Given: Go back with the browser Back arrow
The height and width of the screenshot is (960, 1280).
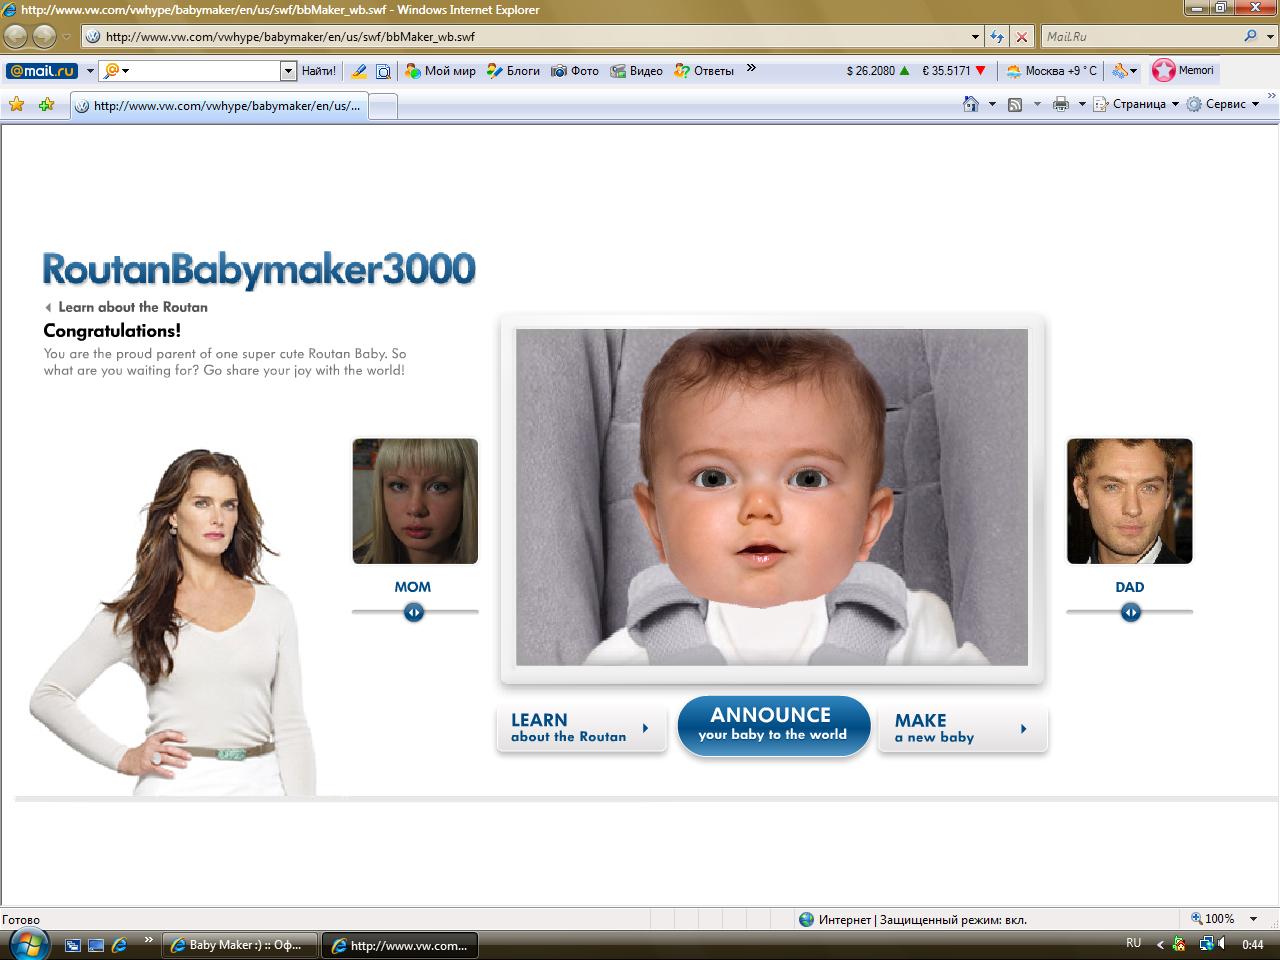Looking at the screenshot, I should [16, 37].
